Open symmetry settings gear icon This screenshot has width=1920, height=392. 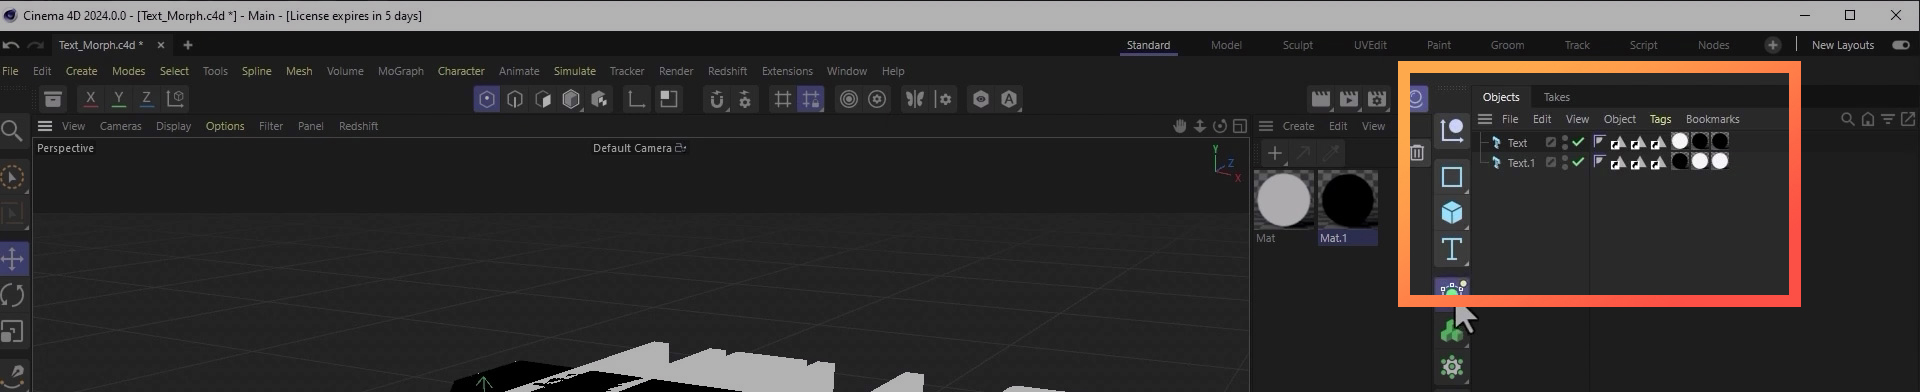(944, 99)
